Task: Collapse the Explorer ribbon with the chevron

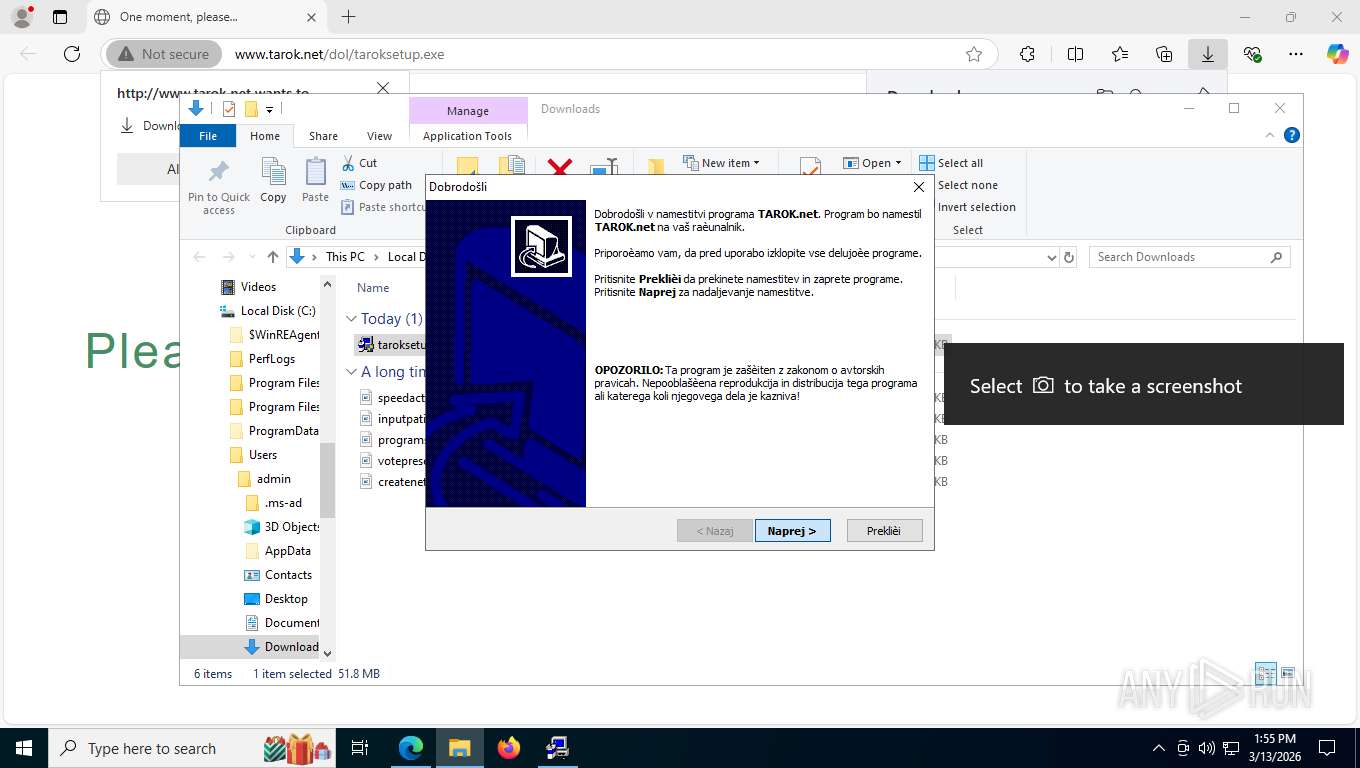Action: pyautogui.click(x=1270, y=135)
